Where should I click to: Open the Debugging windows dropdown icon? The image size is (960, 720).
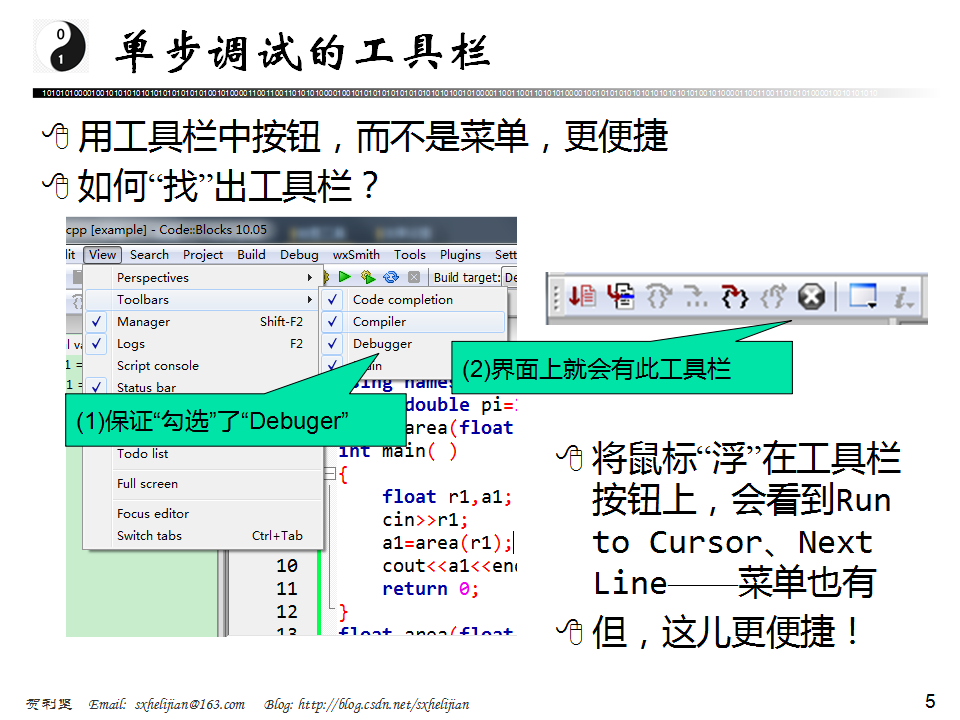click(x=863, y=297)
